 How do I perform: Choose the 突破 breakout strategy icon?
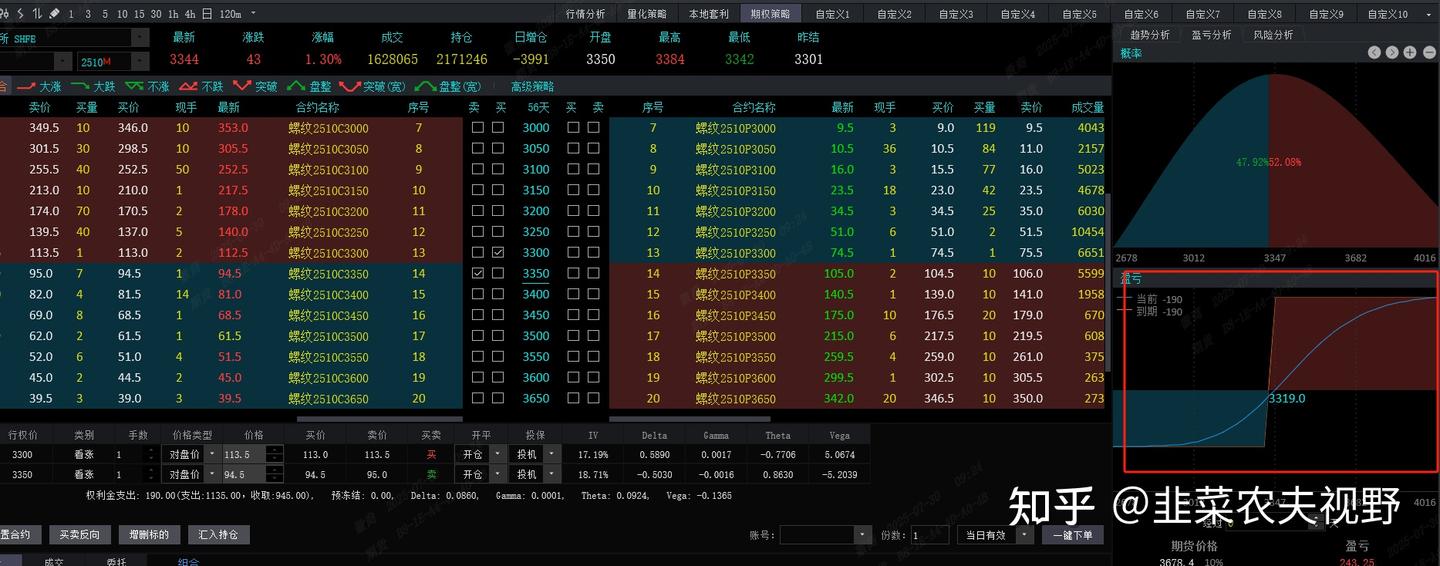[255, 87]
